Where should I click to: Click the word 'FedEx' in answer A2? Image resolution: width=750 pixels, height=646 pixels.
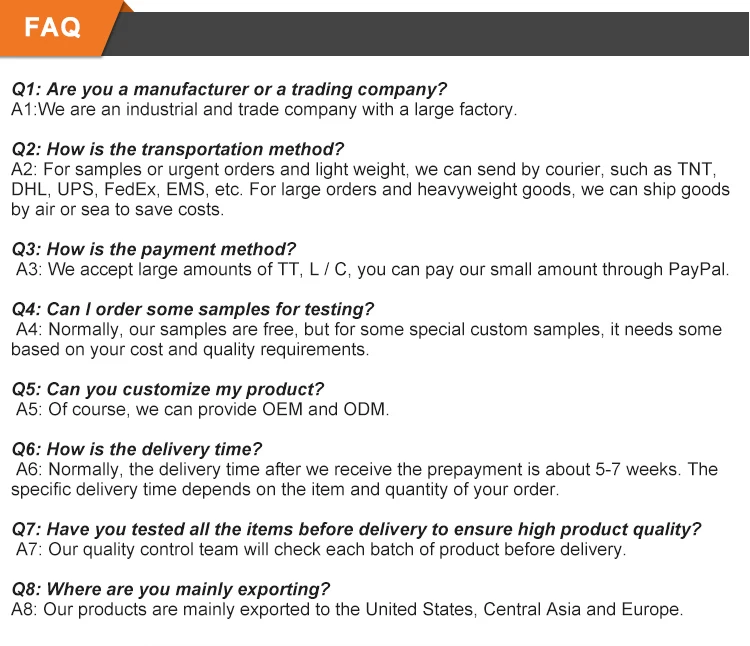pos(123,190)
